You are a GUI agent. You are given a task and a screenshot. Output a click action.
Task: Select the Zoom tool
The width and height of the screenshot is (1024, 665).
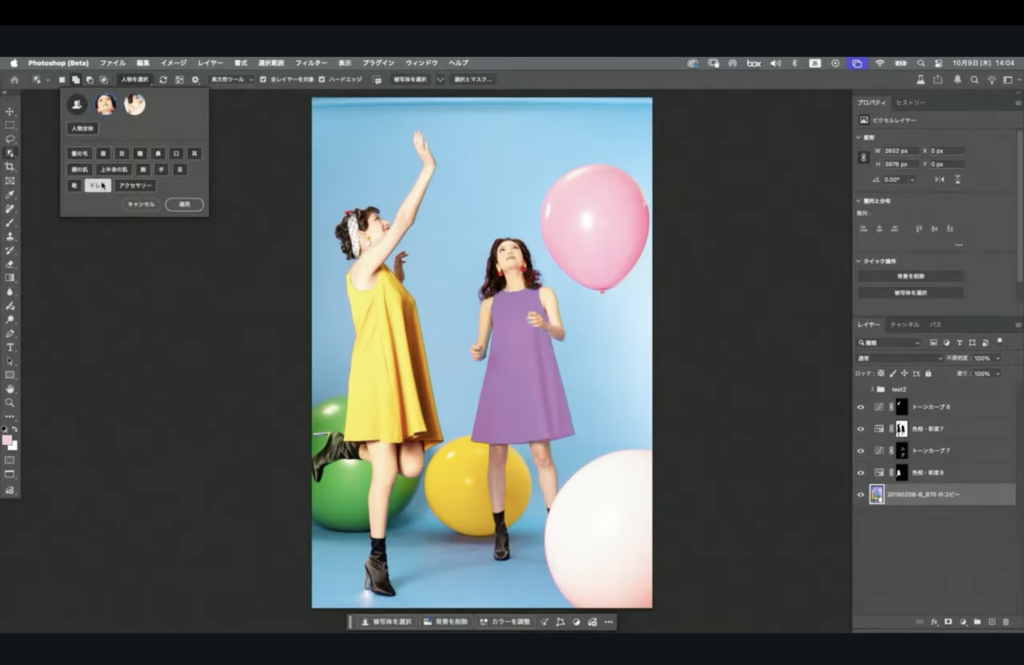(10, 402)
